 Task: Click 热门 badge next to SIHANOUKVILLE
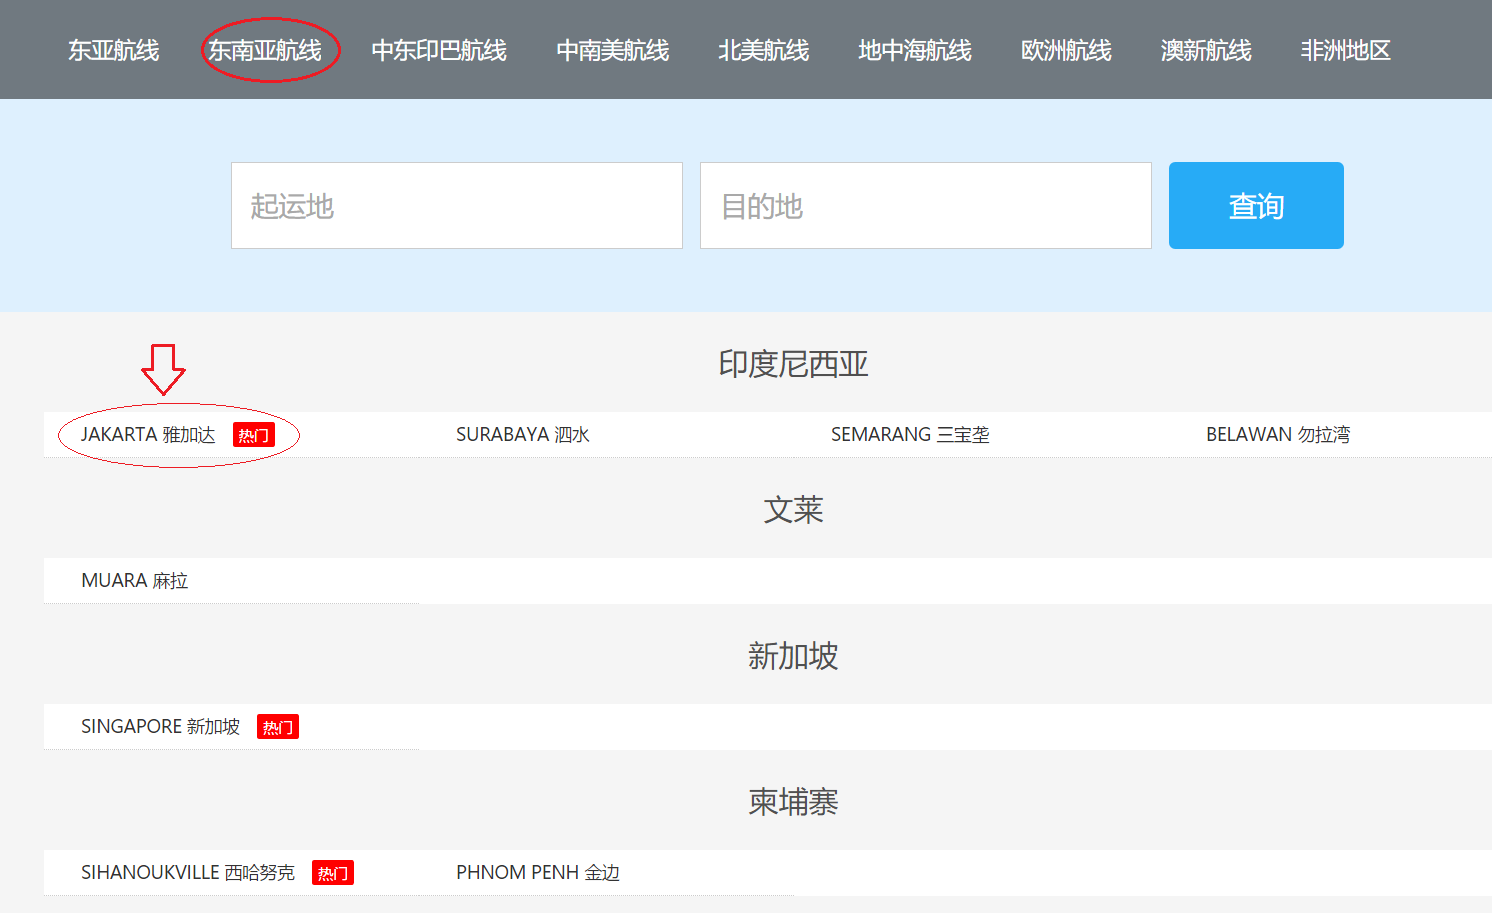pyautogui.click(x=333, y=873)
